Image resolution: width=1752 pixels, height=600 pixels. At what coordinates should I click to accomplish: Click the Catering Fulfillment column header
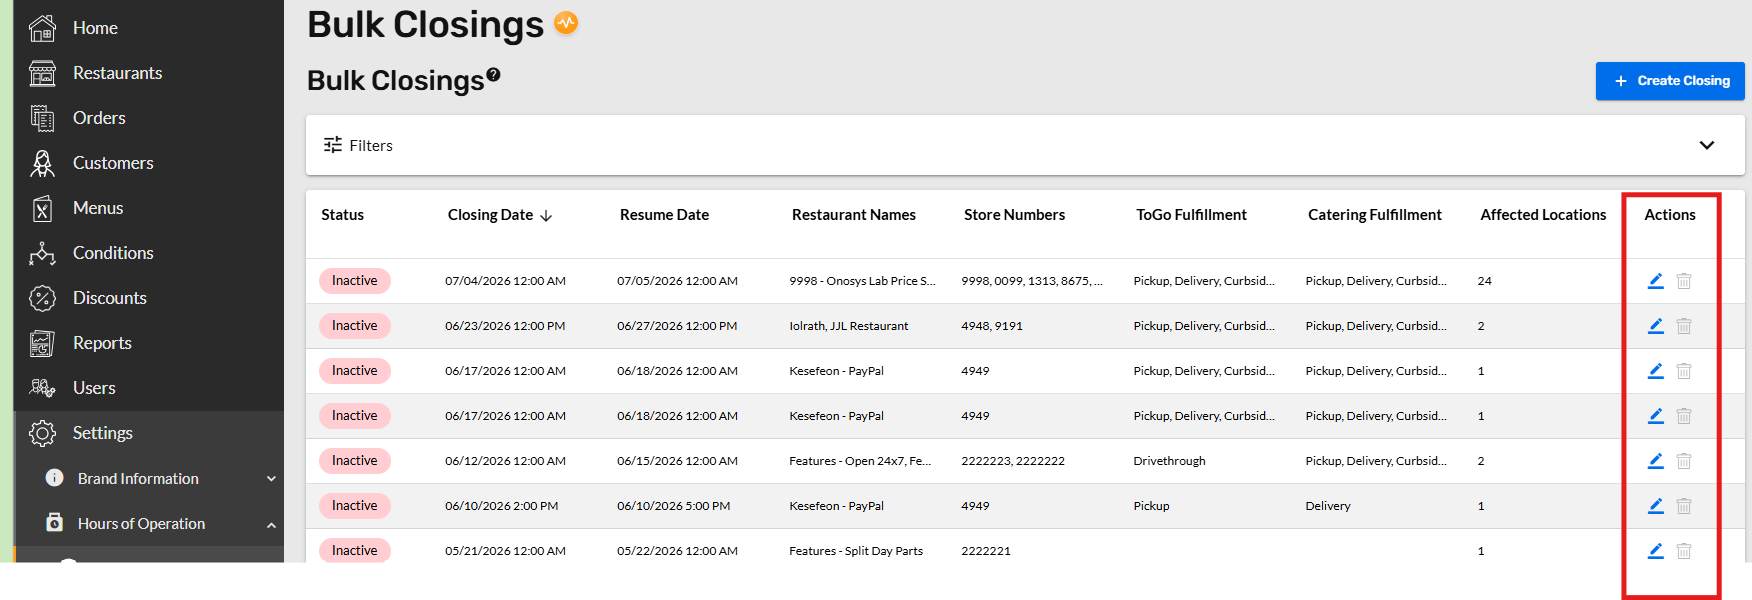click(1375, 215)
